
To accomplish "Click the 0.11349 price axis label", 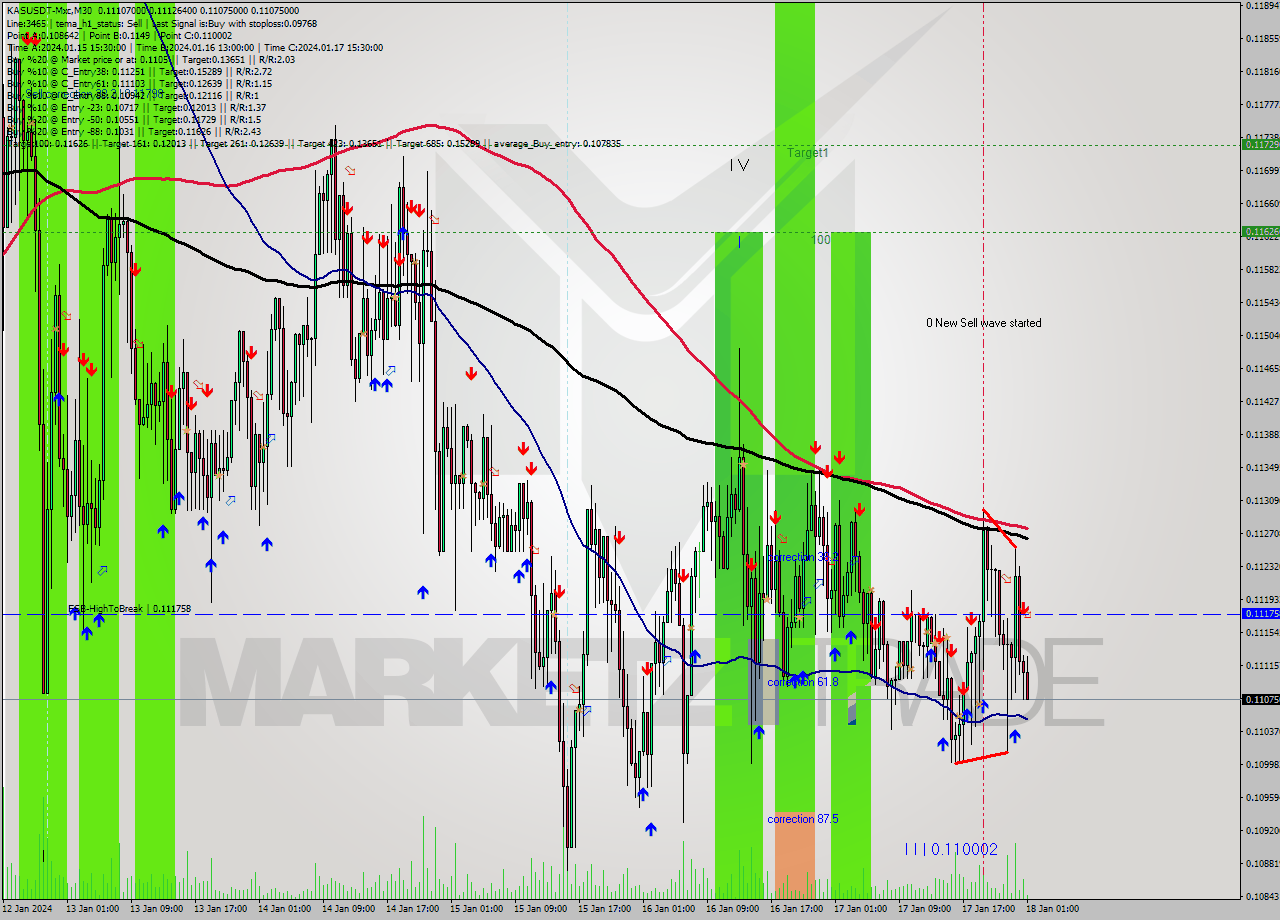I will 1262,467.
